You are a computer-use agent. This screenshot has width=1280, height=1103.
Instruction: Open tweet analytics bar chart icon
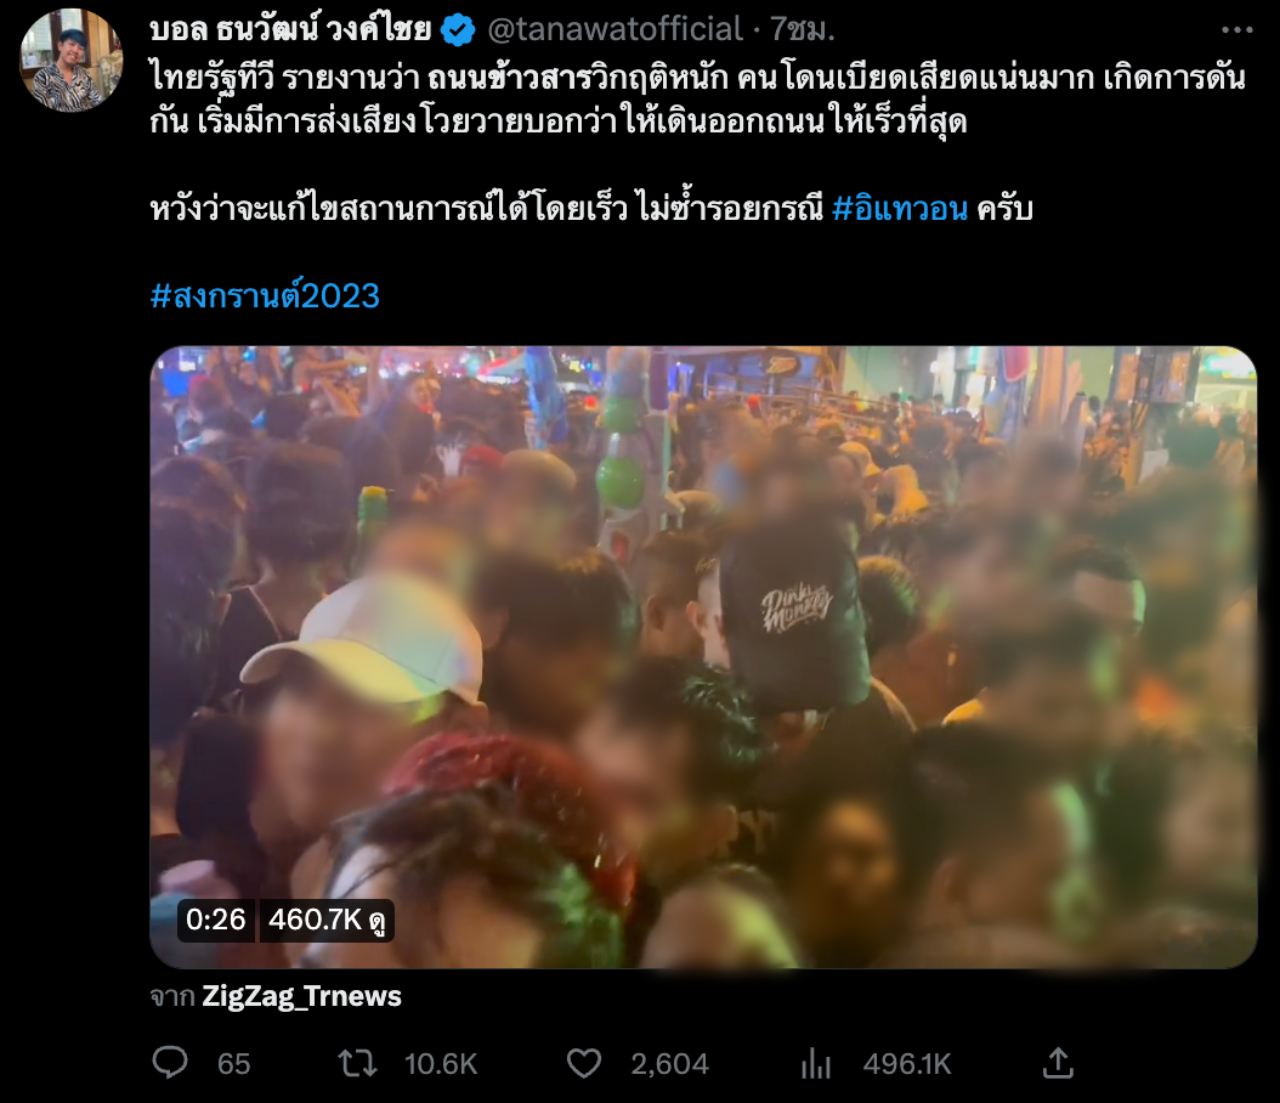tap(816, 1063)
